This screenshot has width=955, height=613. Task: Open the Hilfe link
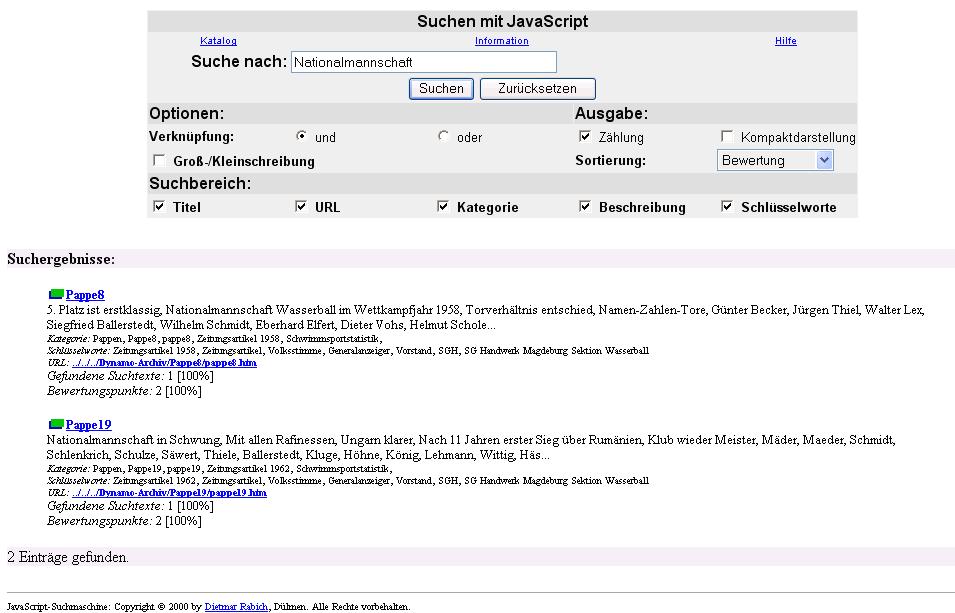pyautogui.click(x=785, y=41)
